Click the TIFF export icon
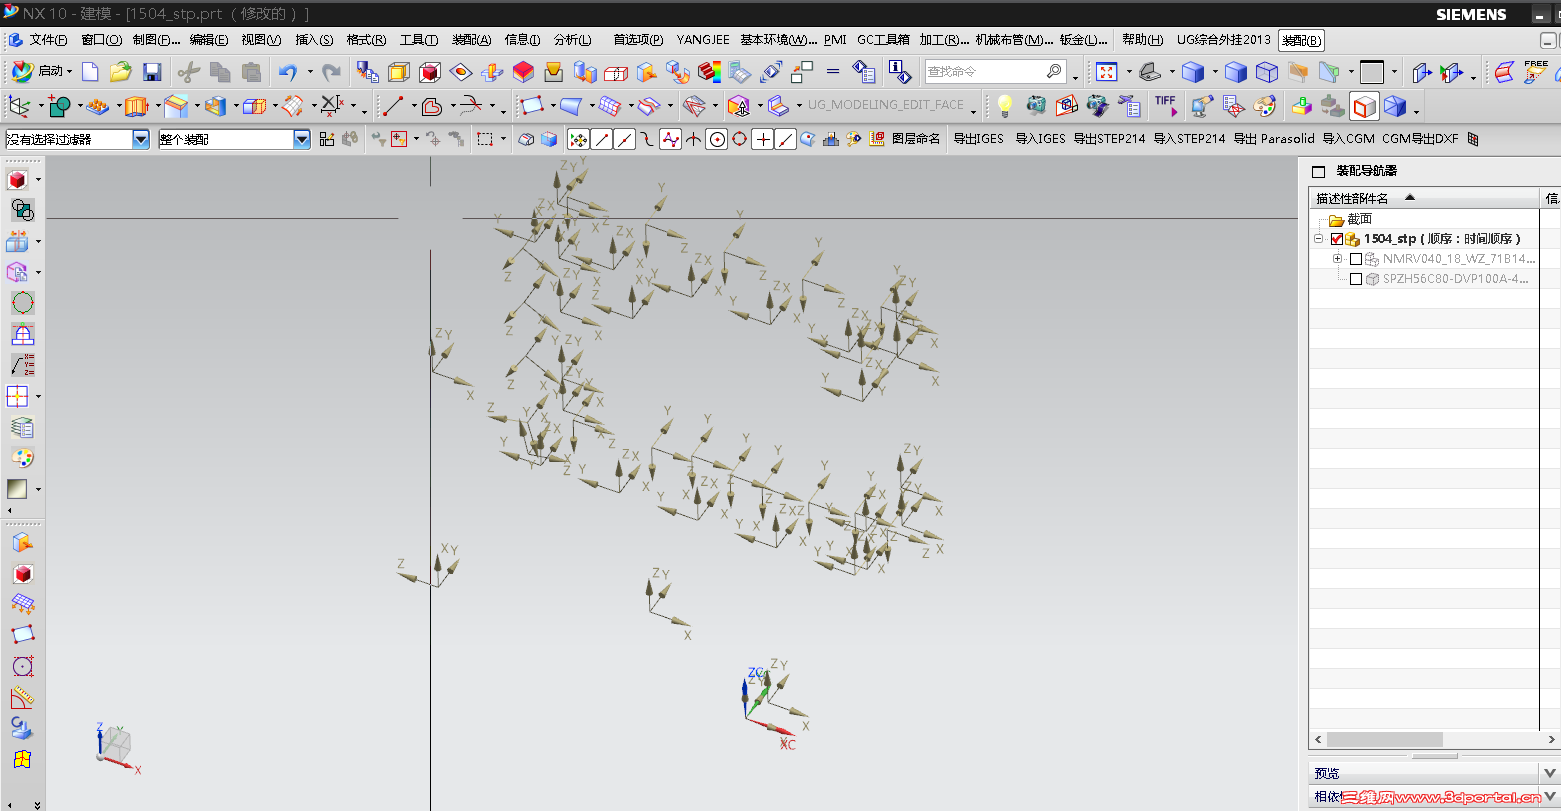 [1165, 104]
